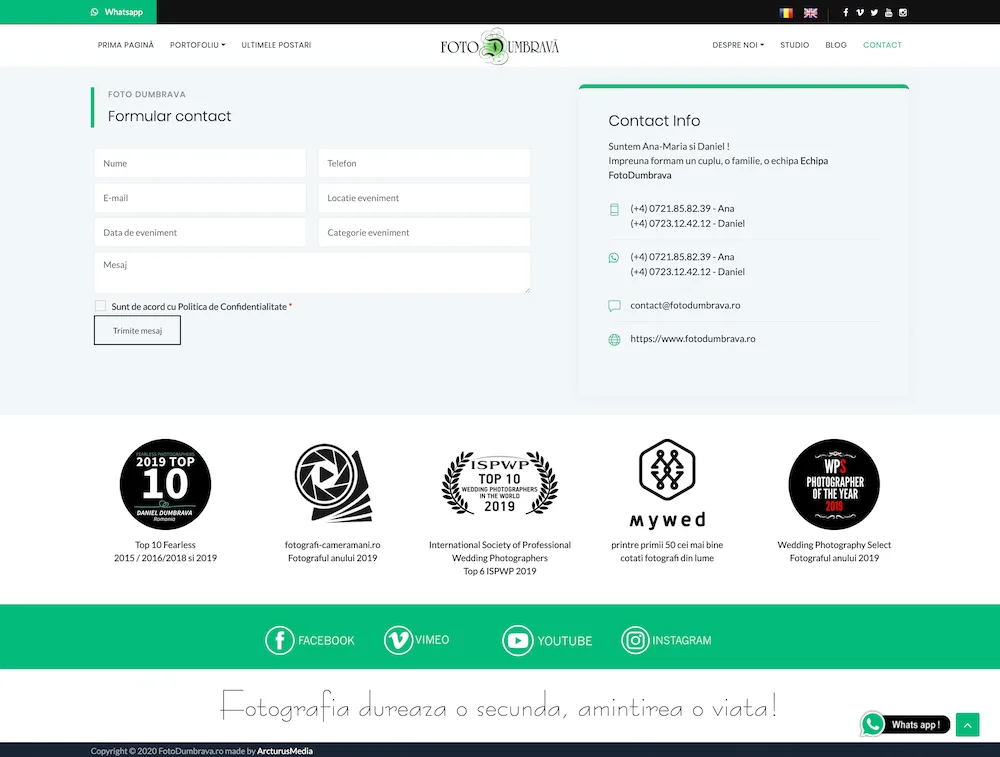Image resolution: width=1000 pixels, height=757 pixels.
Task: Open the Ultimele Postari page
Action: [x=276, y=45]
